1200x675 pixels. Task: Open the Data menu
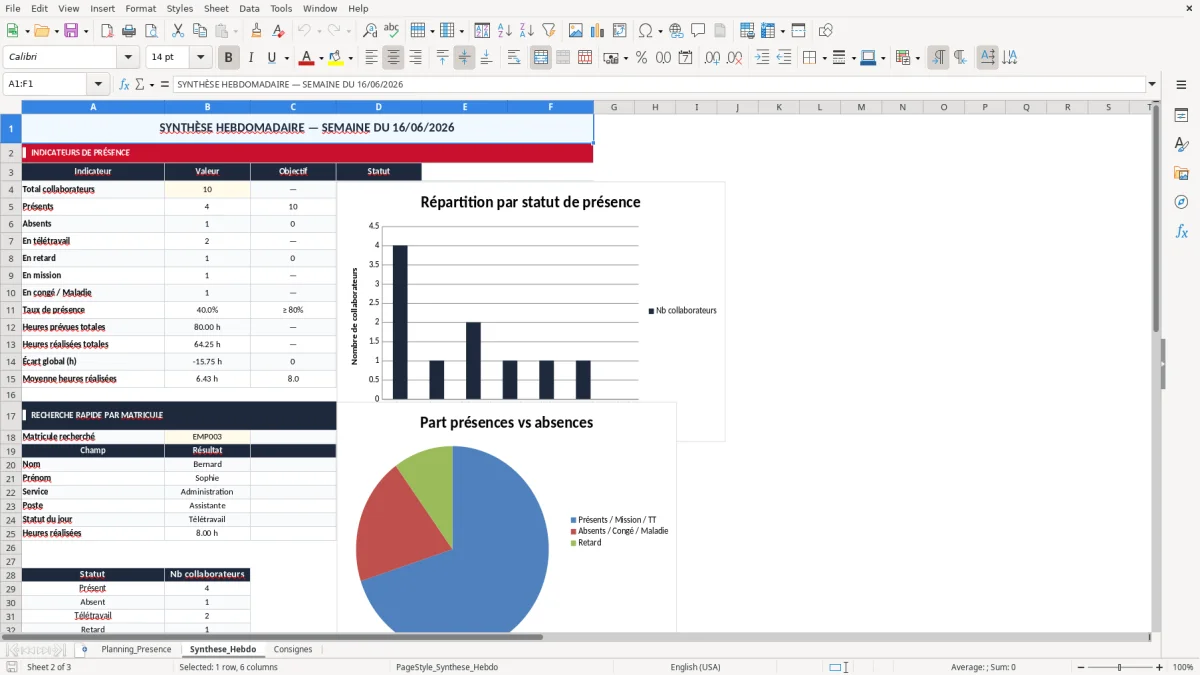click(249, 8)
